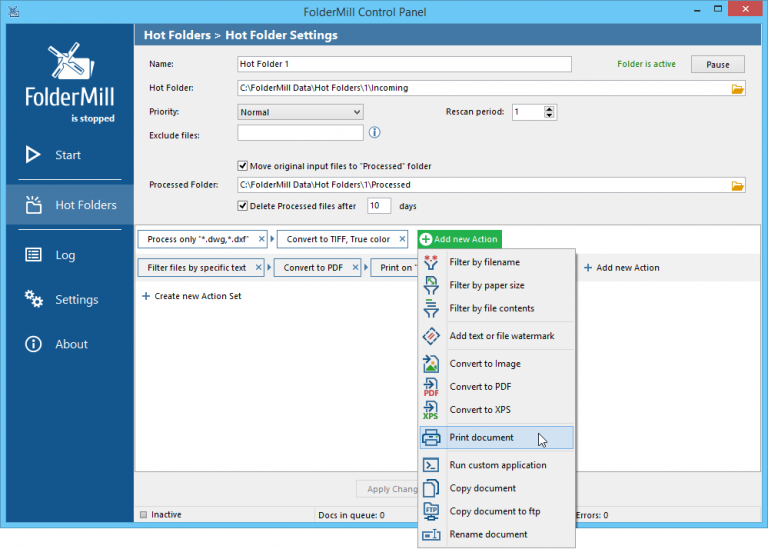Remove the "Process only *.dwg,*.dxf" filter action
This screenshot has height=549, width=768.
tap(262, 240)
